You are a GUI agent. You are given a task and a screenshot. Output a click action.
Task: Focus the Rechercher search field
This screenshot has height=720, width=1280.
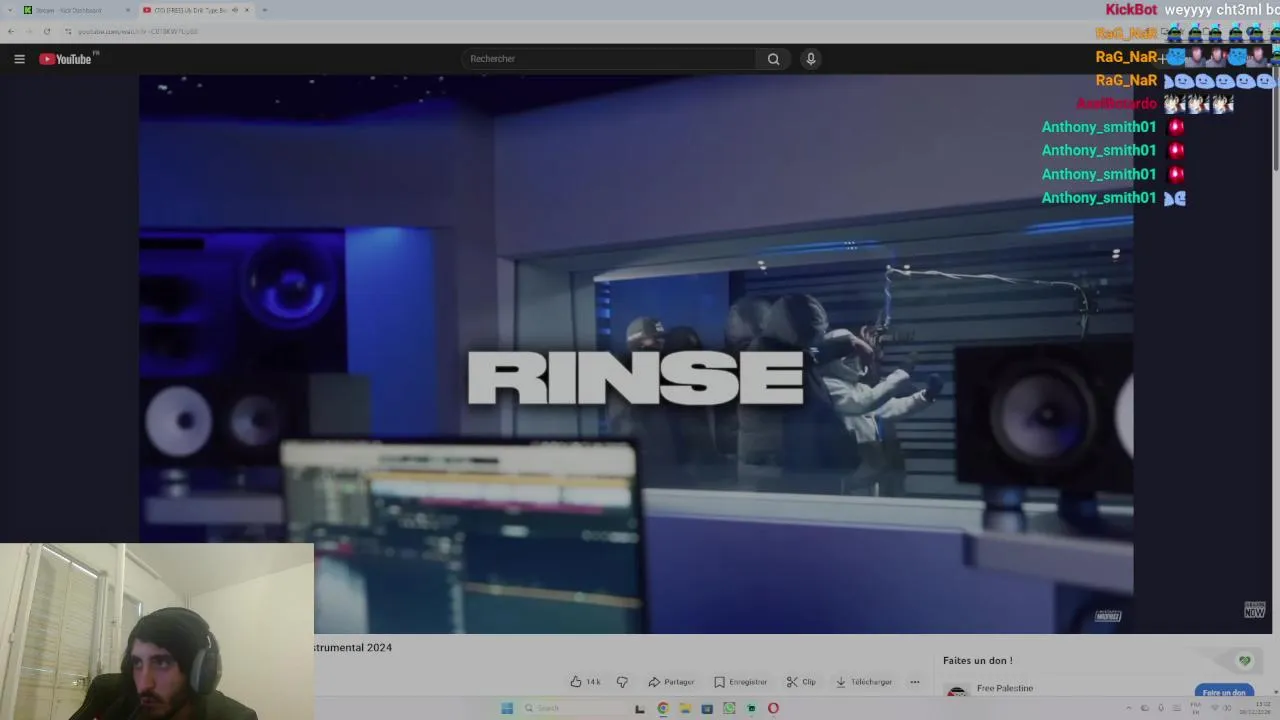coord(610,59)
